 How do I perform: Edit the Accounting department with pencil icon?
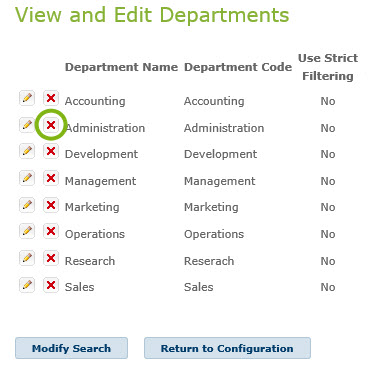(27, 98)
